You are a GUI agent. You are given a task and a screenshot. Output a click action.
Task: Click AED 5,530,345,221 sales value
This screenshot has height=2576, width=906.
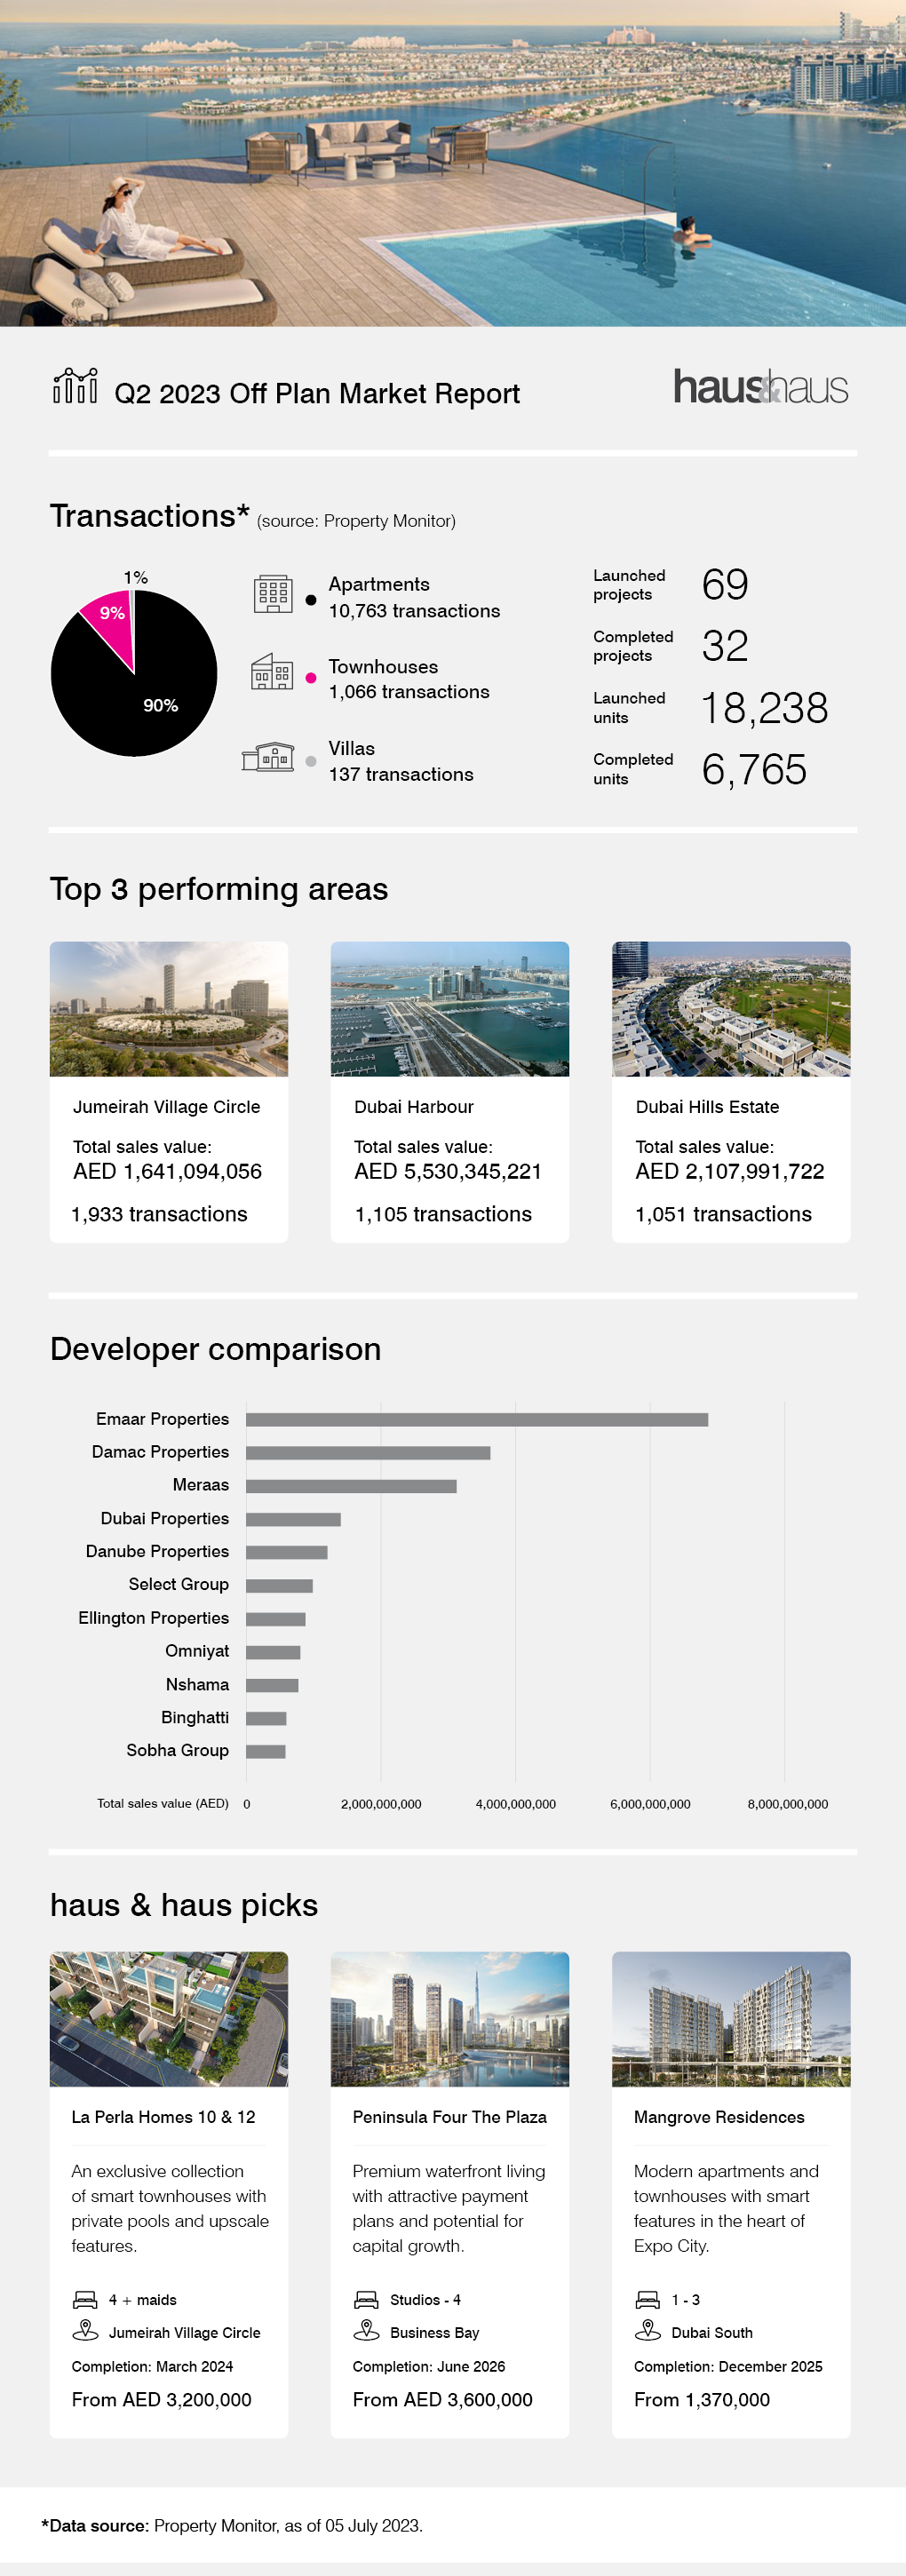(448, 1171)
